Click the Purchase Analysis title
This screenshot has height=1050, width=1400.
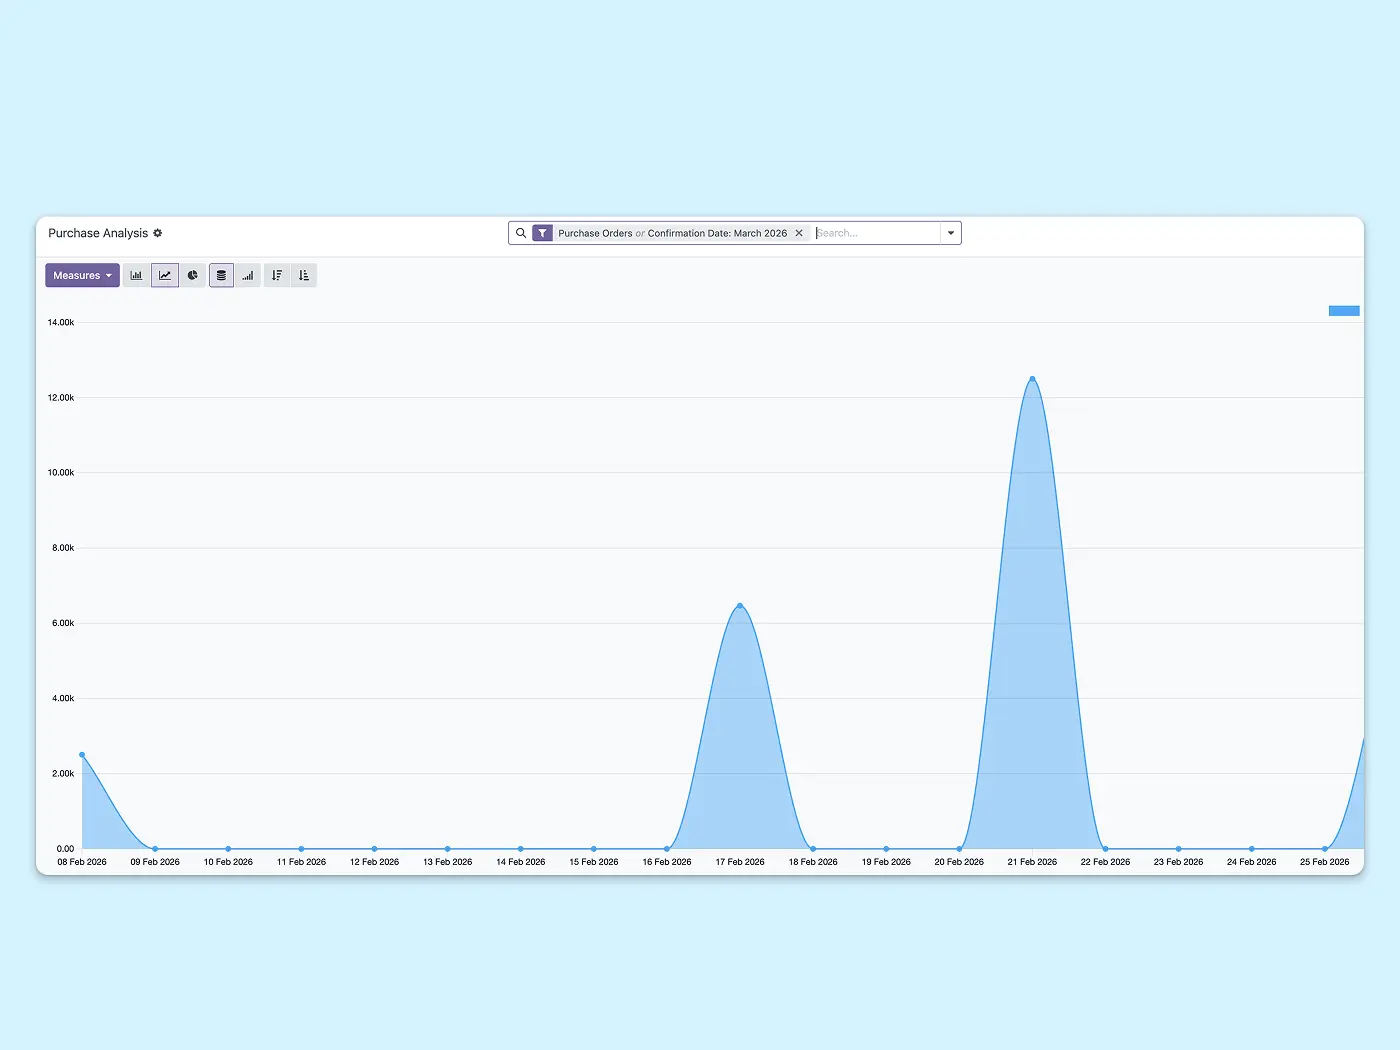coord(98,233)
